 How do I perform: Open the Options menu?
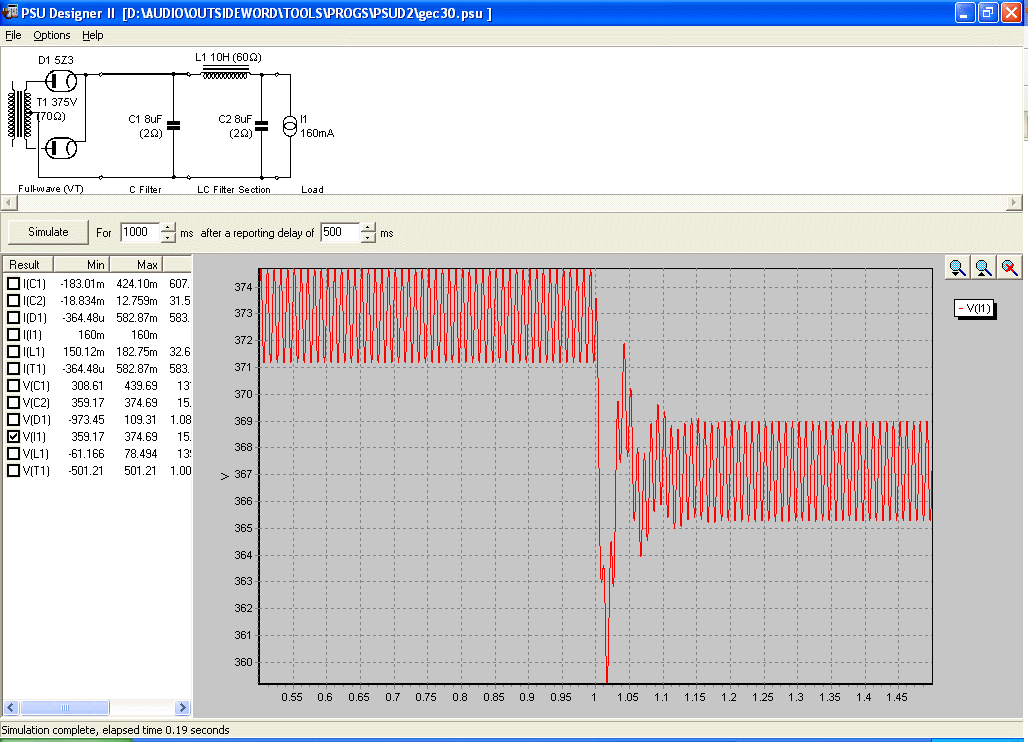click(x=52, y=35)
